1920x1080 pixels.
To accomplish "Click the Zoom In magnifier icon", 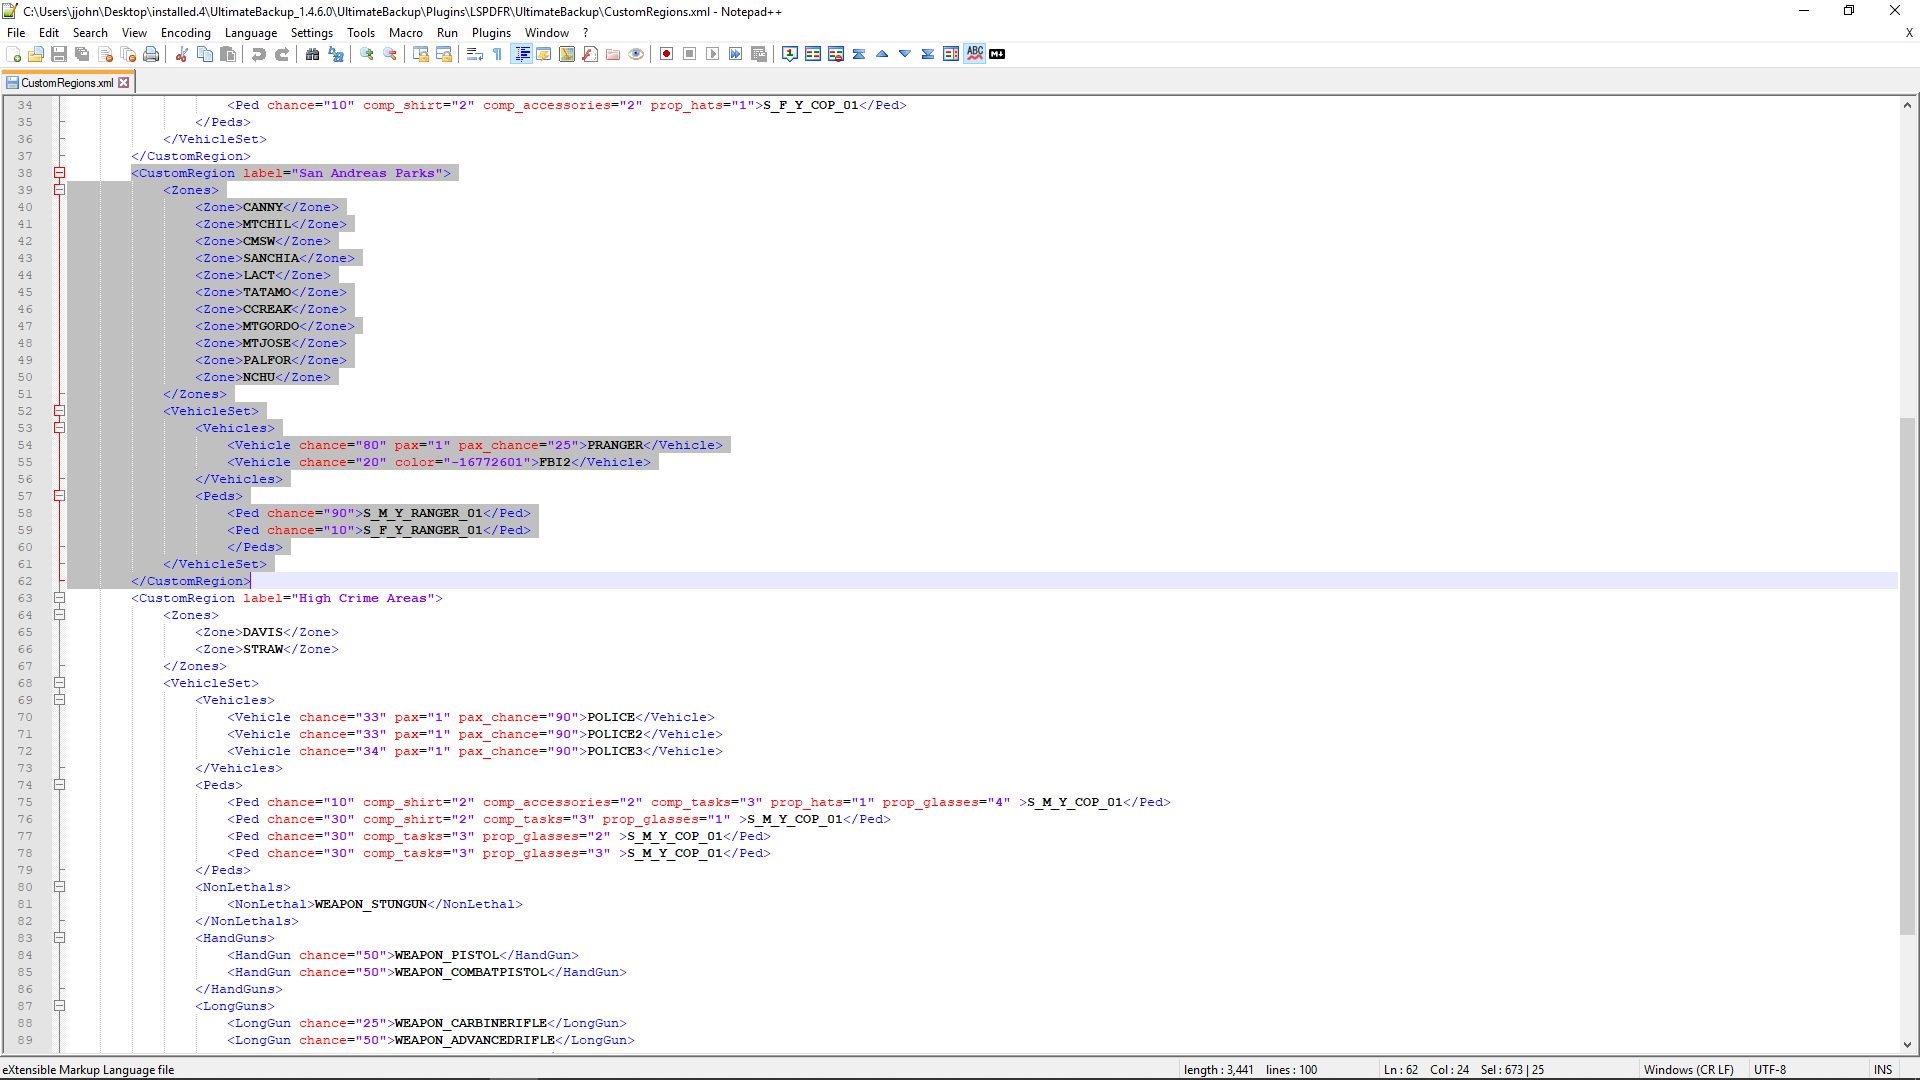I will pyautogui.click(x=367, y=54).
